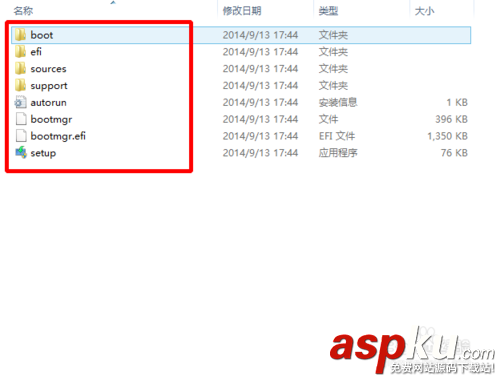Click the 文件夹 type of boot row
This screenshot has height=380, width=500.
pyautogui.click(x=333, y=35)
